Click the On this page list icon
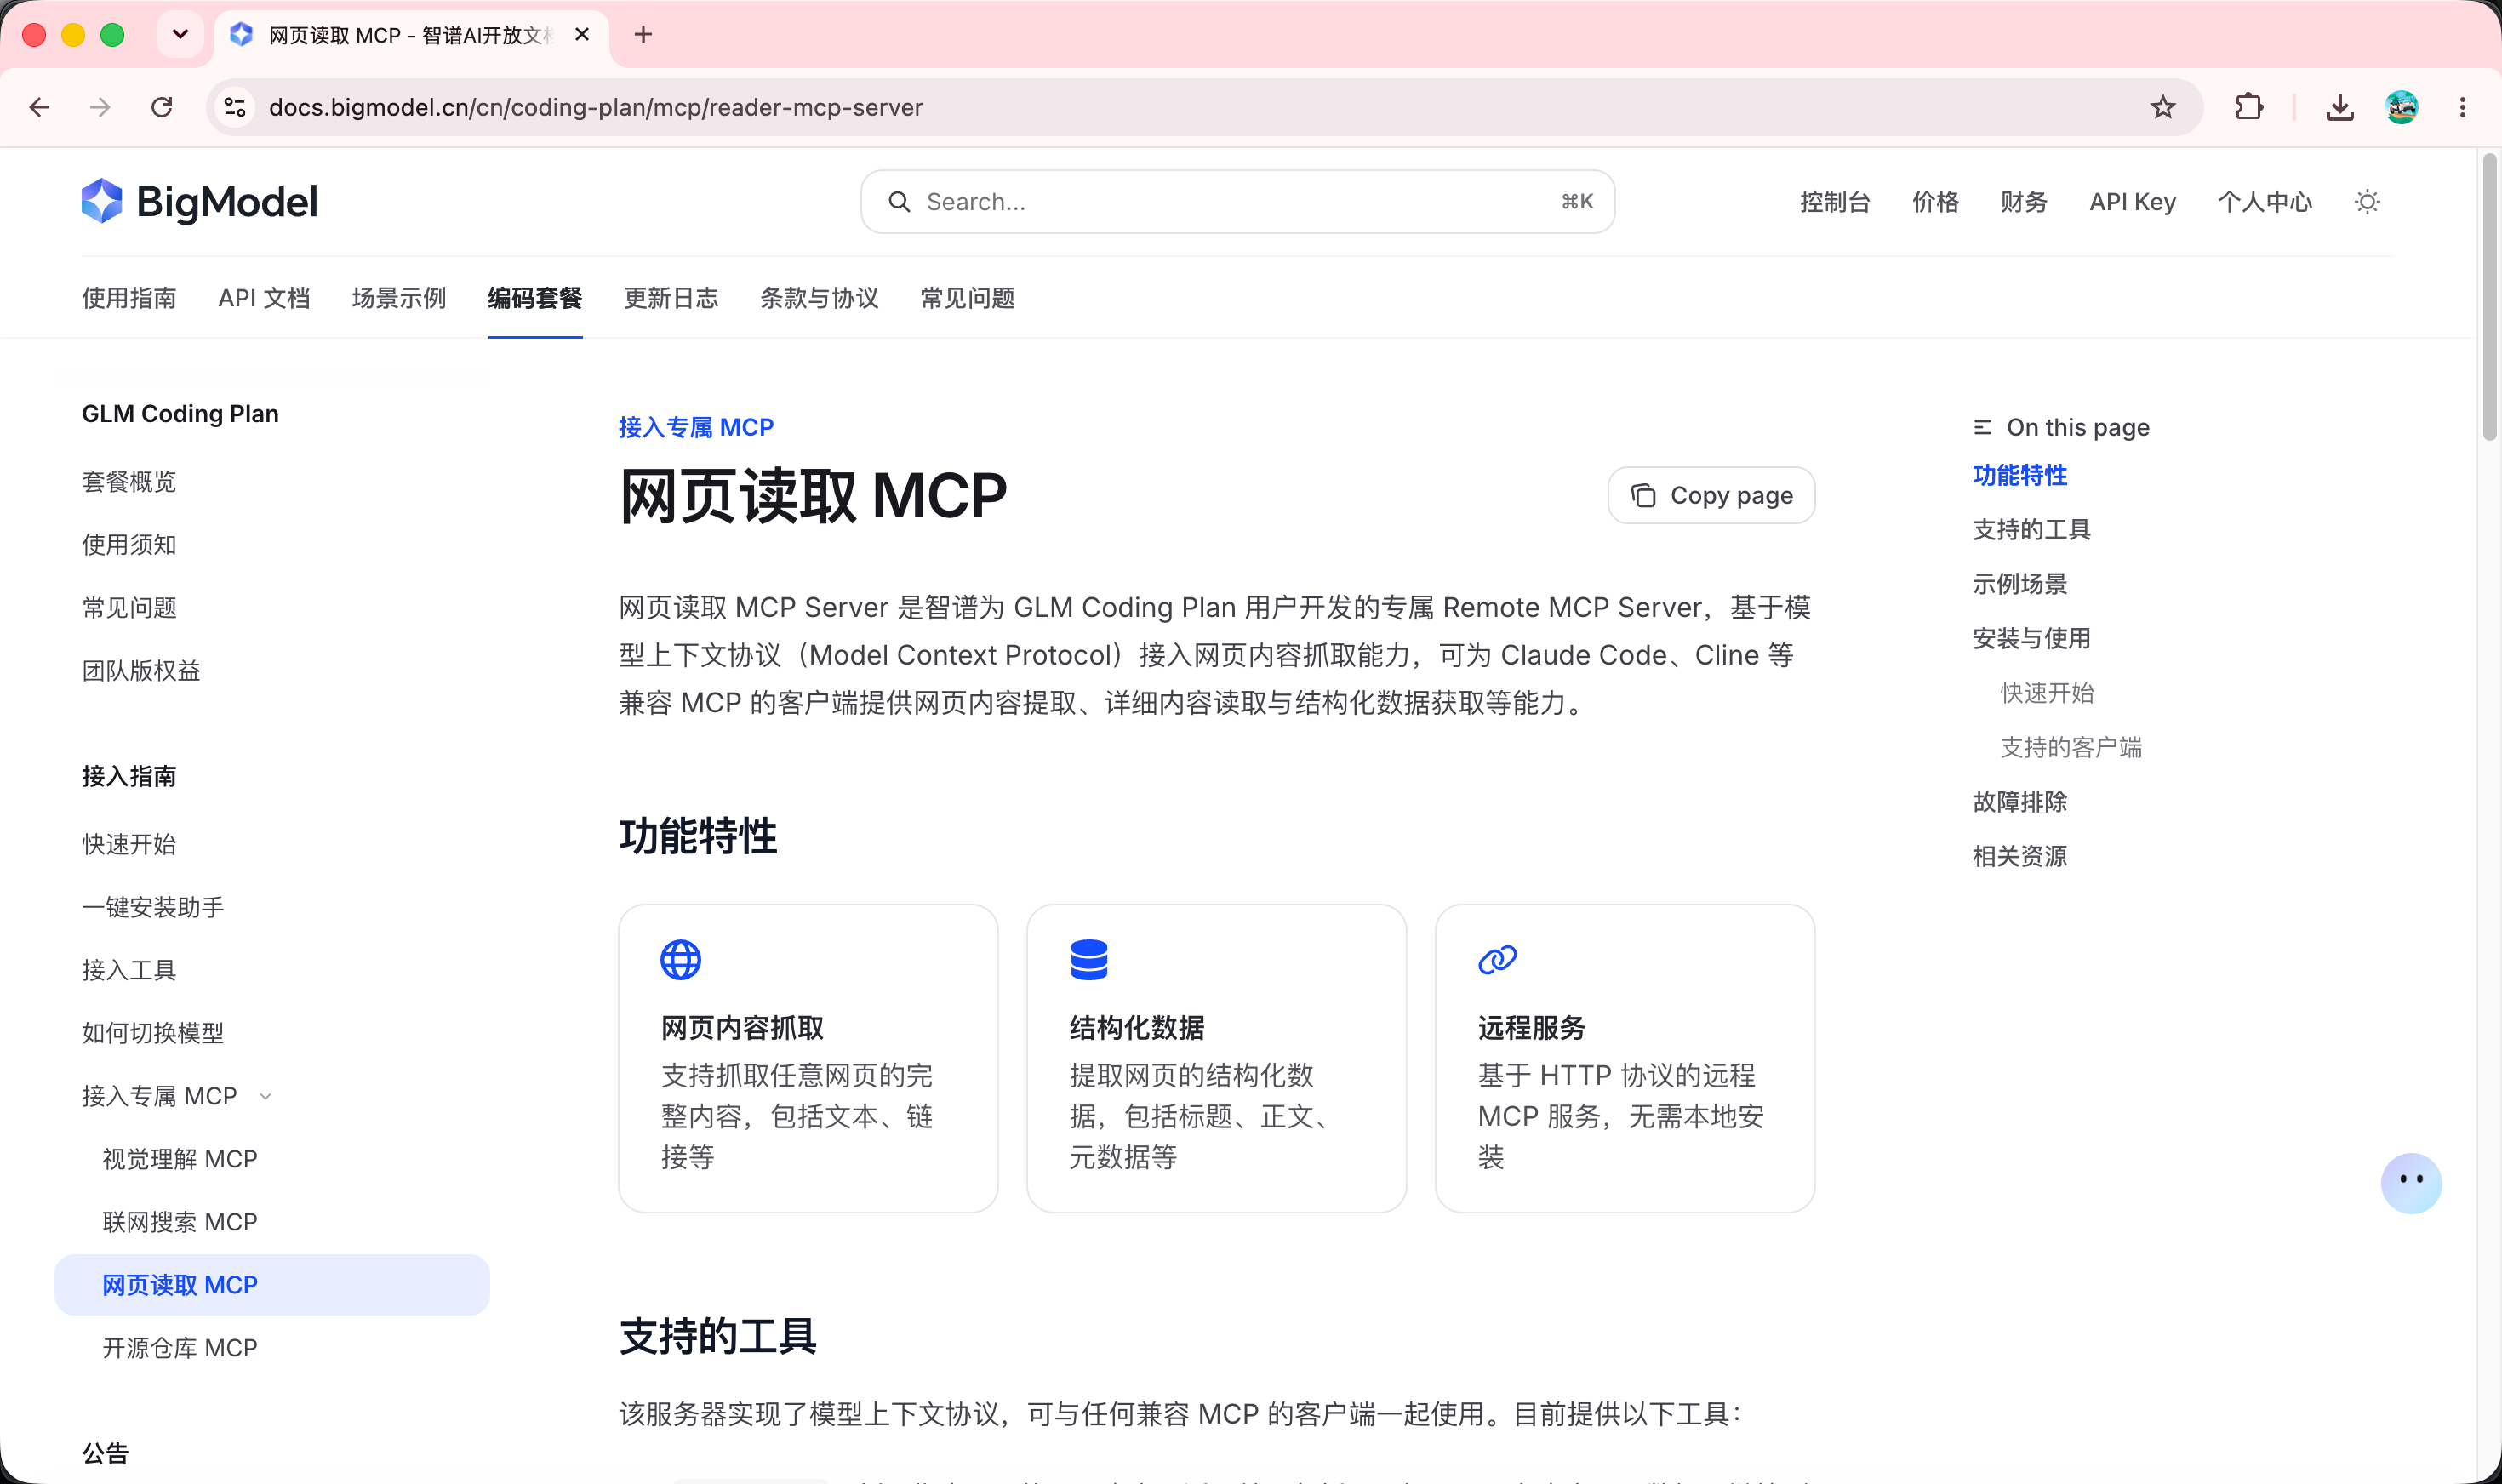Image resolution: width=2502 pixels, height=1484 pixels. click(1982, 427)
